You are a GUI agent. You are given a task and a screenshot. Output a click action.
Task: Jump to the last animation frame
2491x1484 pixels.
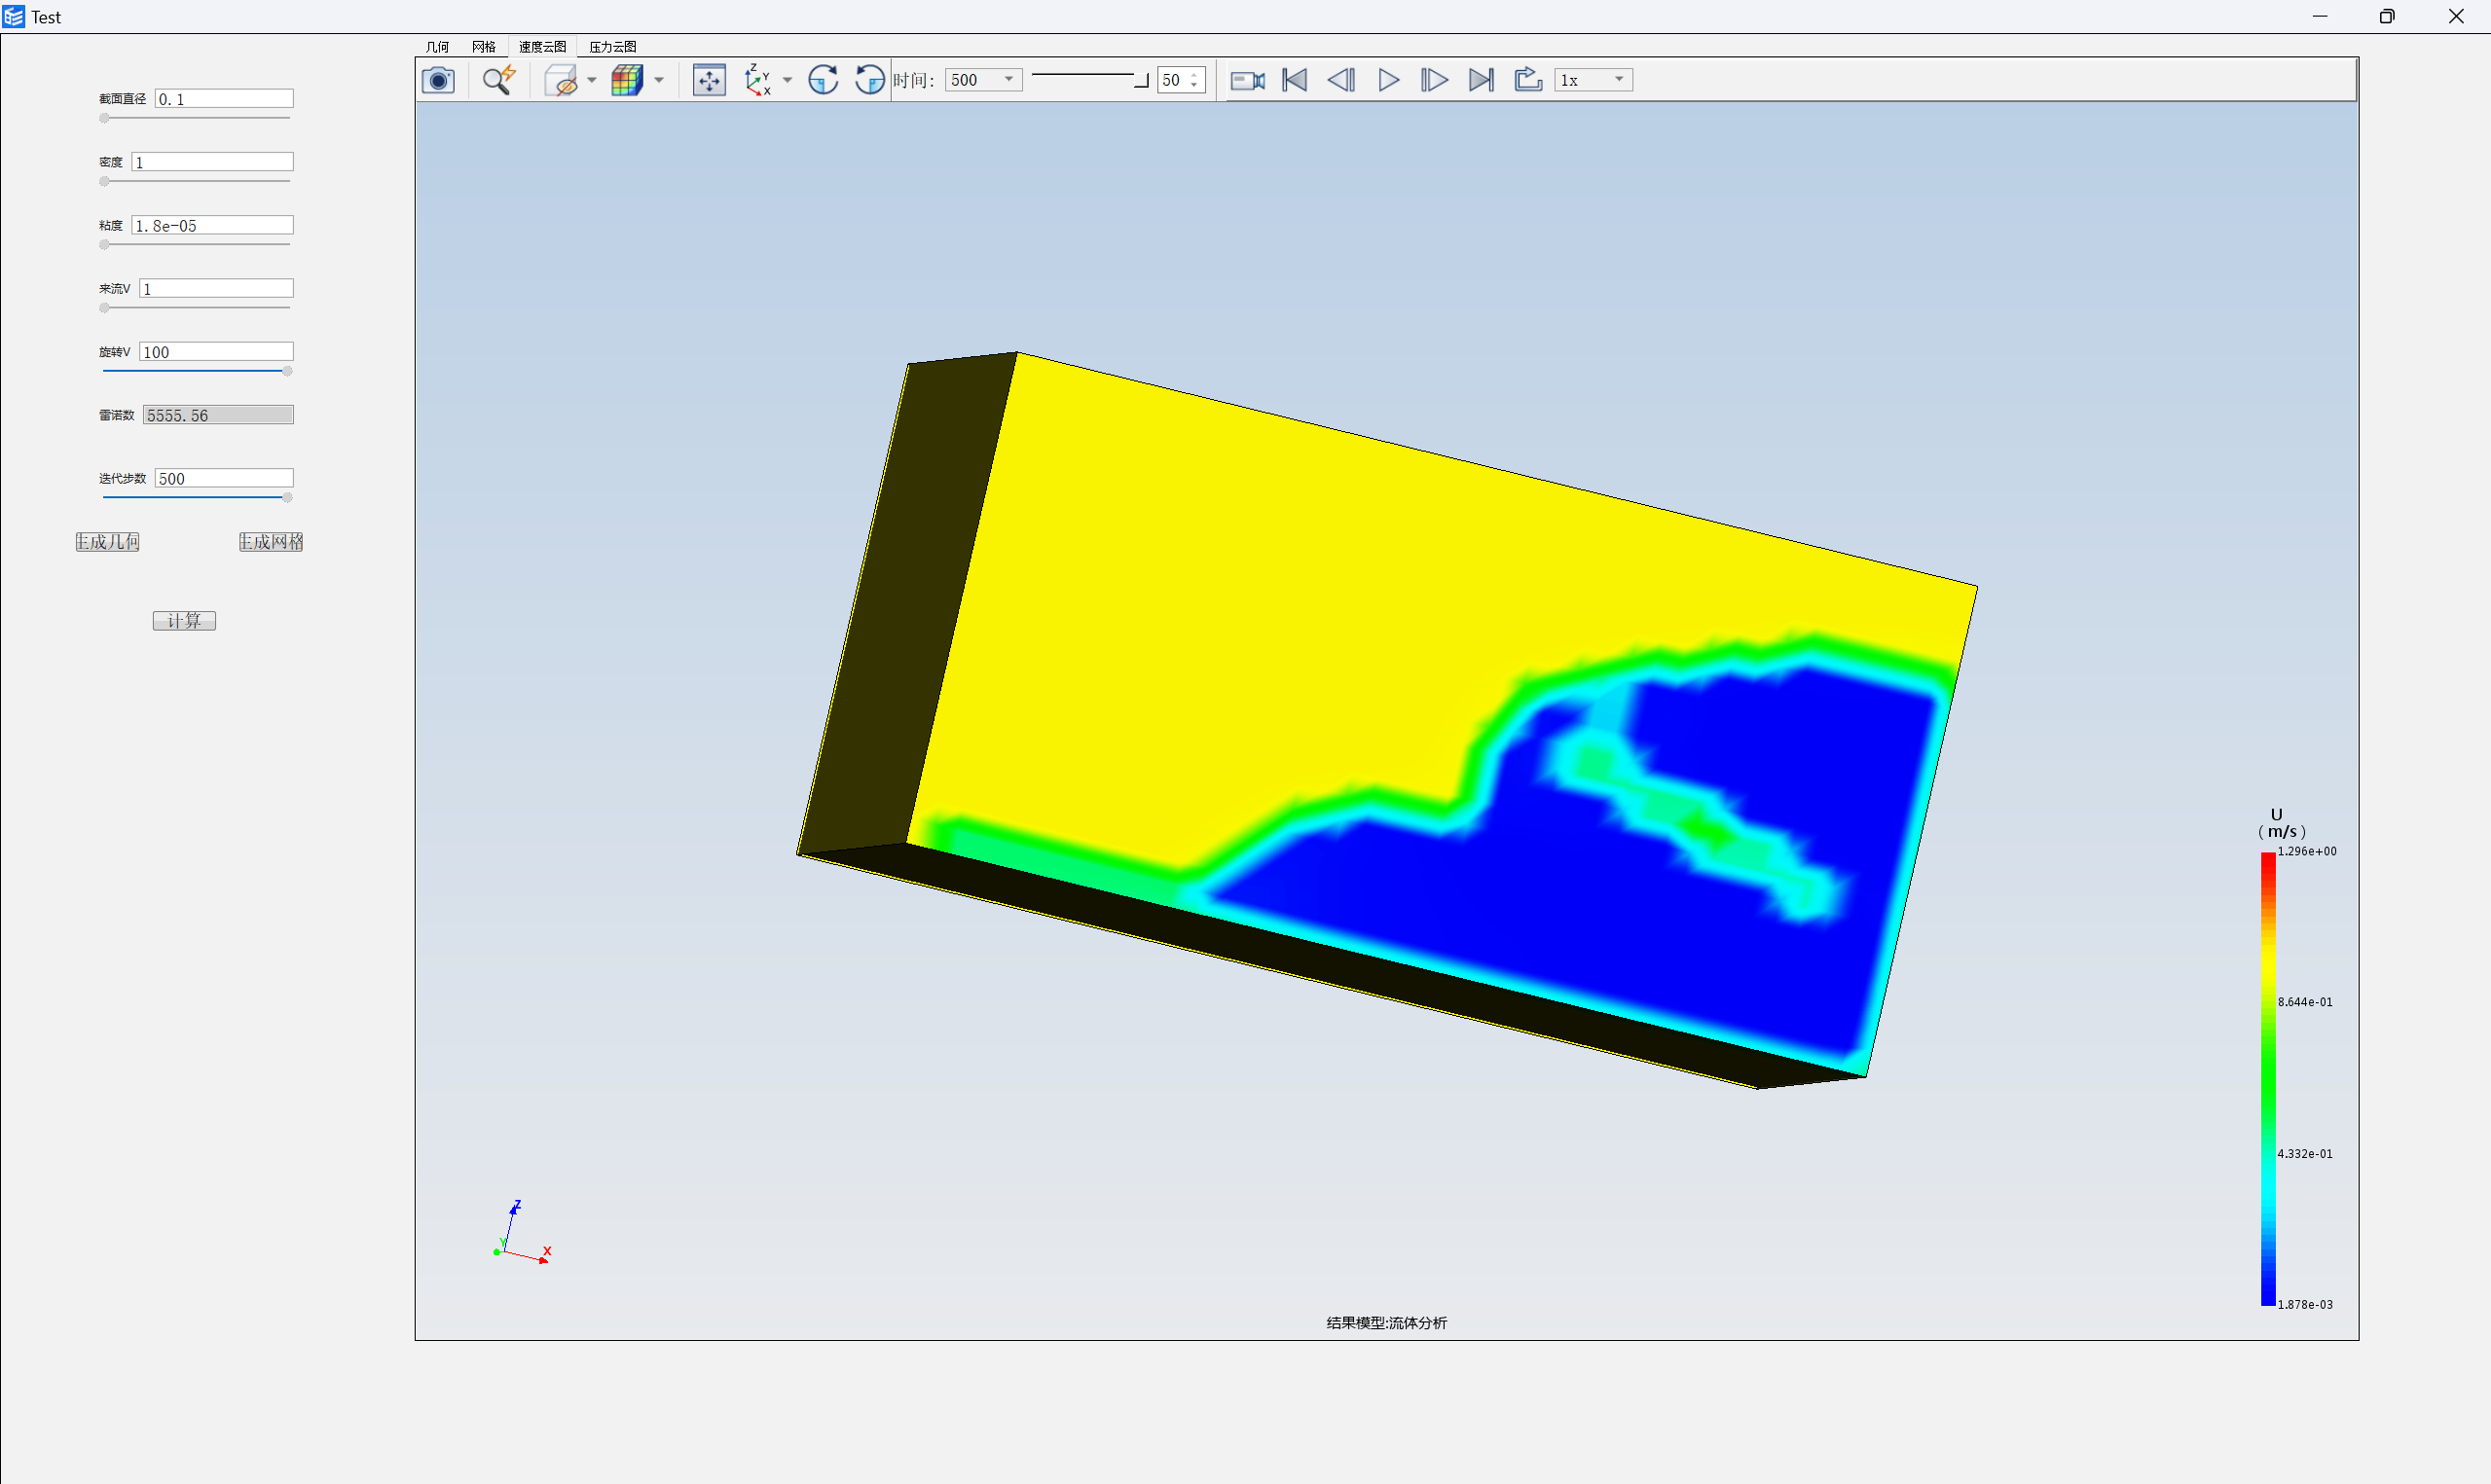[1481, 80]
